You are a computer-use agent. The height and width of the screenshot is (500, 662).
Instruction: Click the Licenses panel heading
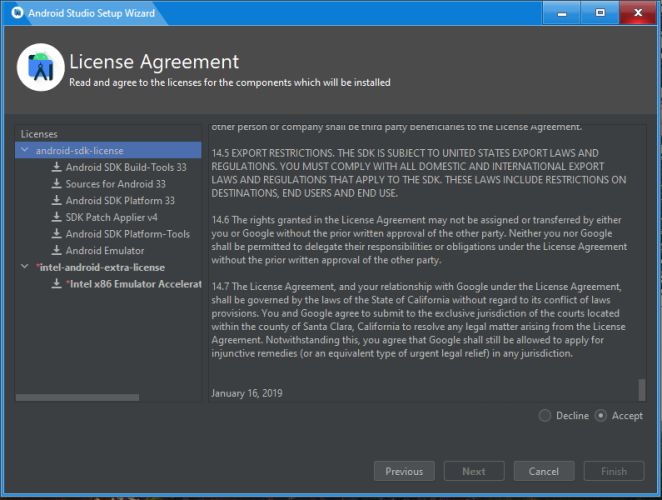click(x=39, y=134)
